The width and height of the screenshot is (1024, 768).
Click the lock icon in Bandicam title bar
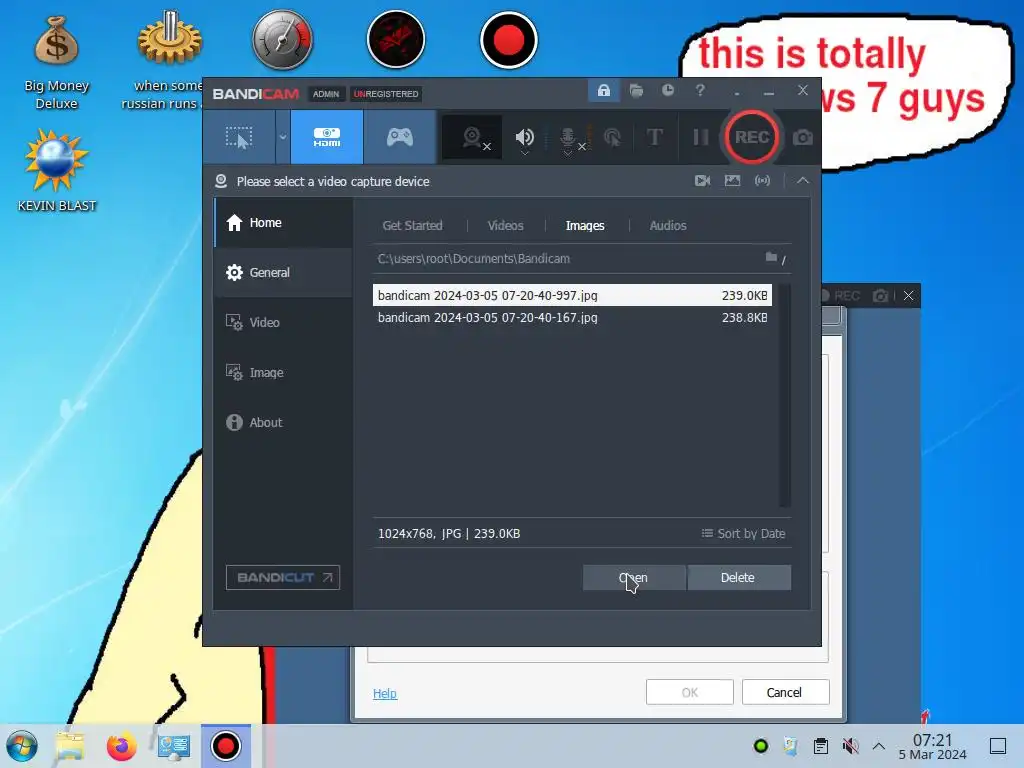click(x=604, y=90)
